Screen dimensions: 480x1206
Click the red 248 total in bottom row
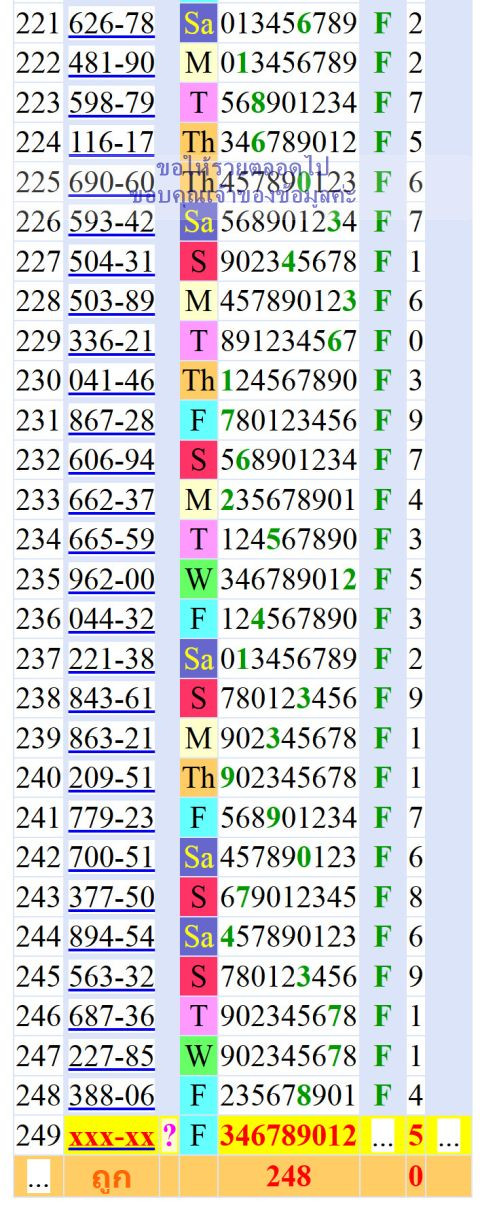(x=288, y=1177)
